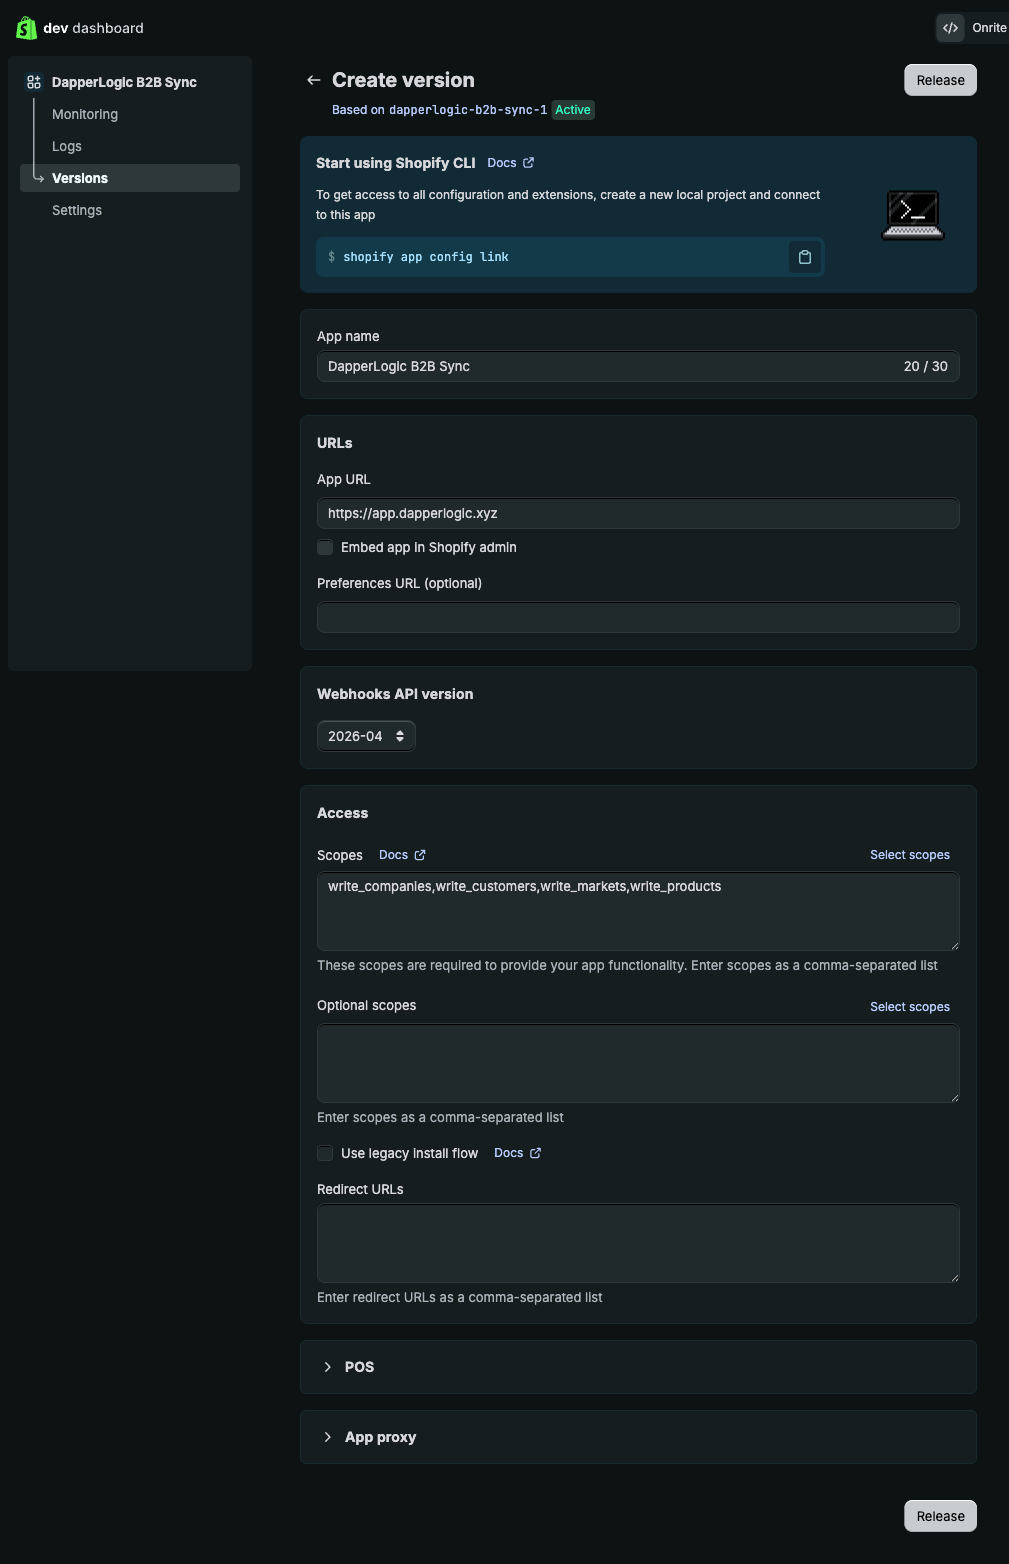Screen dimensions: 1009x1564
Task: Click the Shopify bag logo
Action: [26, 28]
